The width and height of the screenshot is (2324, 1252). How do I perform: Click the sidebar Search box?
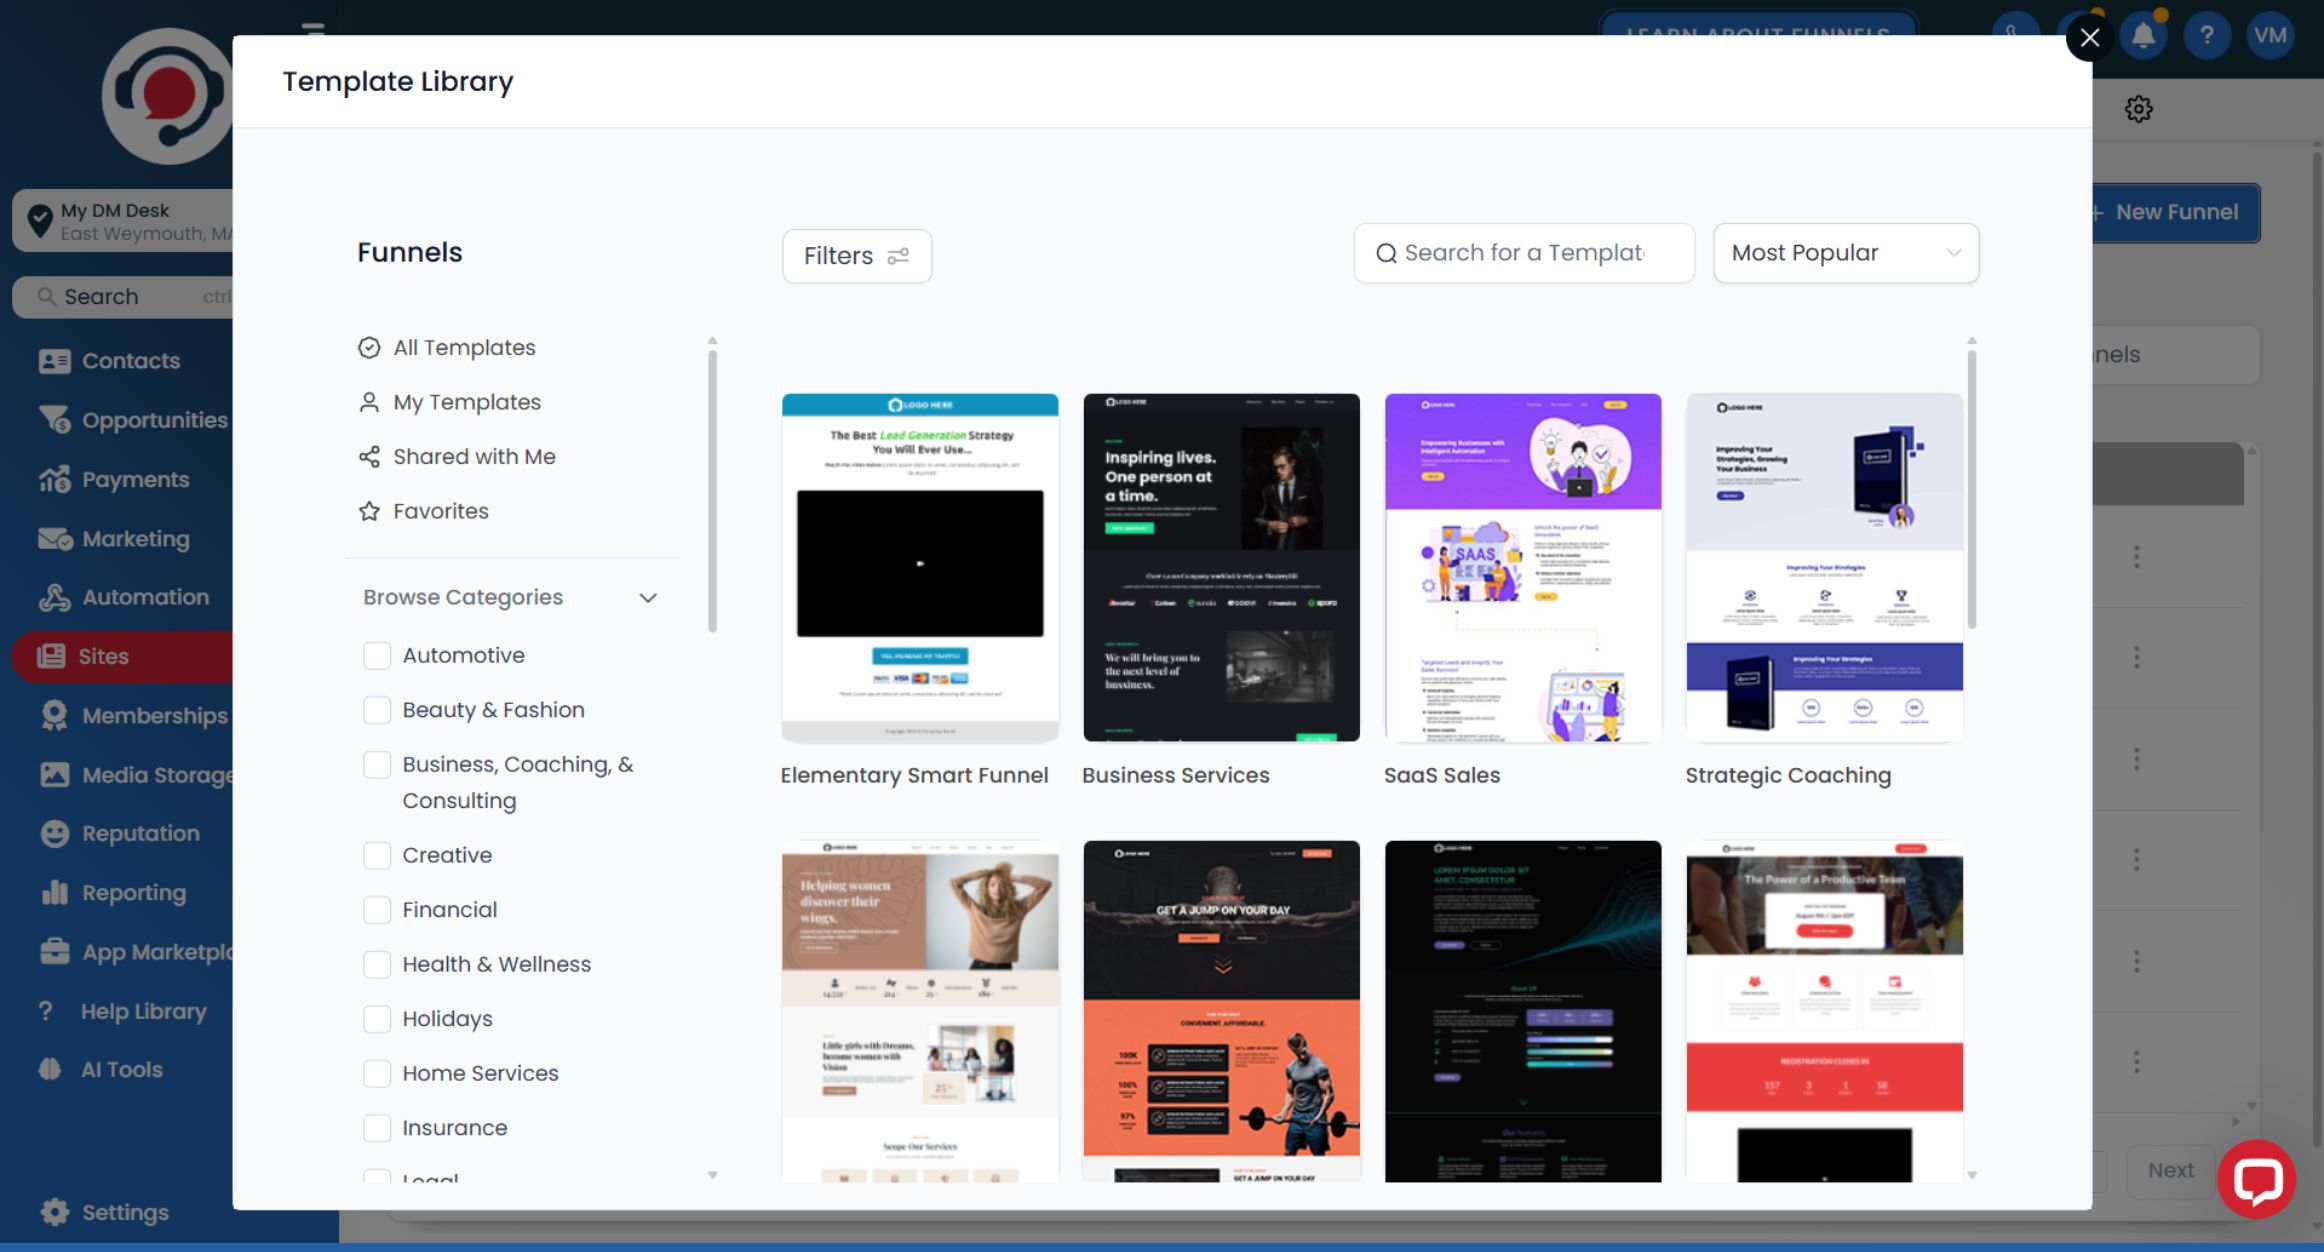pyautogui.click(x=123, y=297)
